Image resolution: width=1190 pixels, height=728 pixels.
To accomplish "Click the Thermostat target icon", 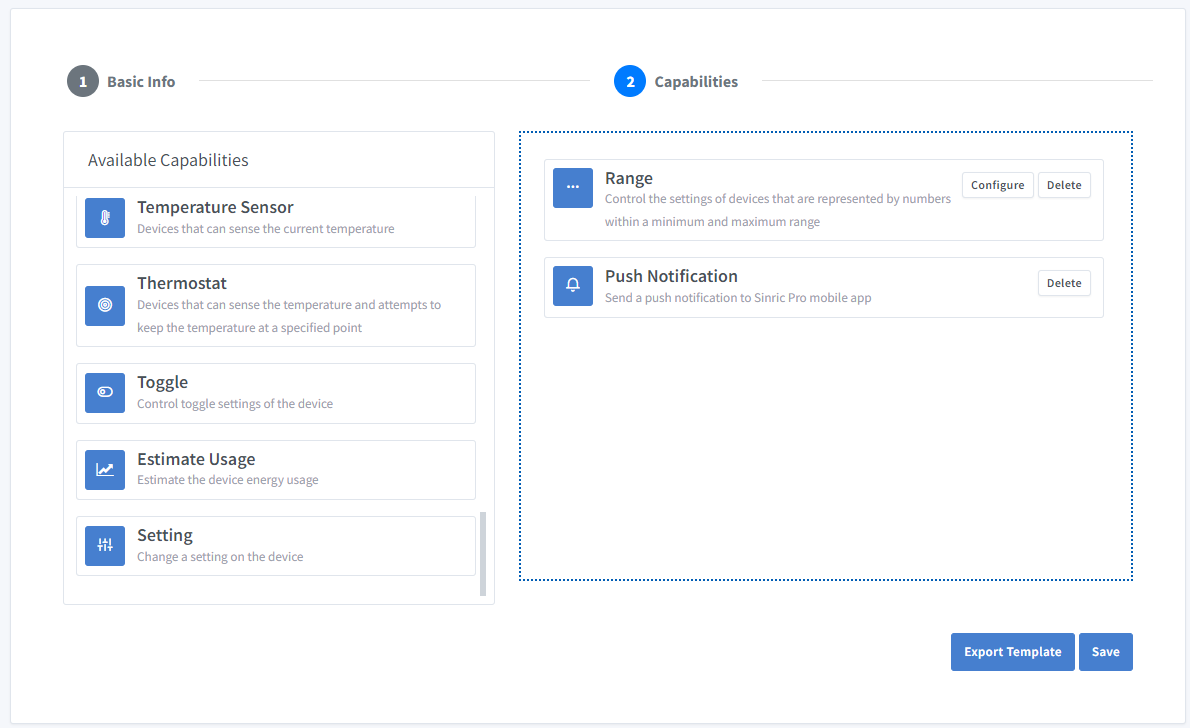I will pyautogui.click(x=105, y=305).
